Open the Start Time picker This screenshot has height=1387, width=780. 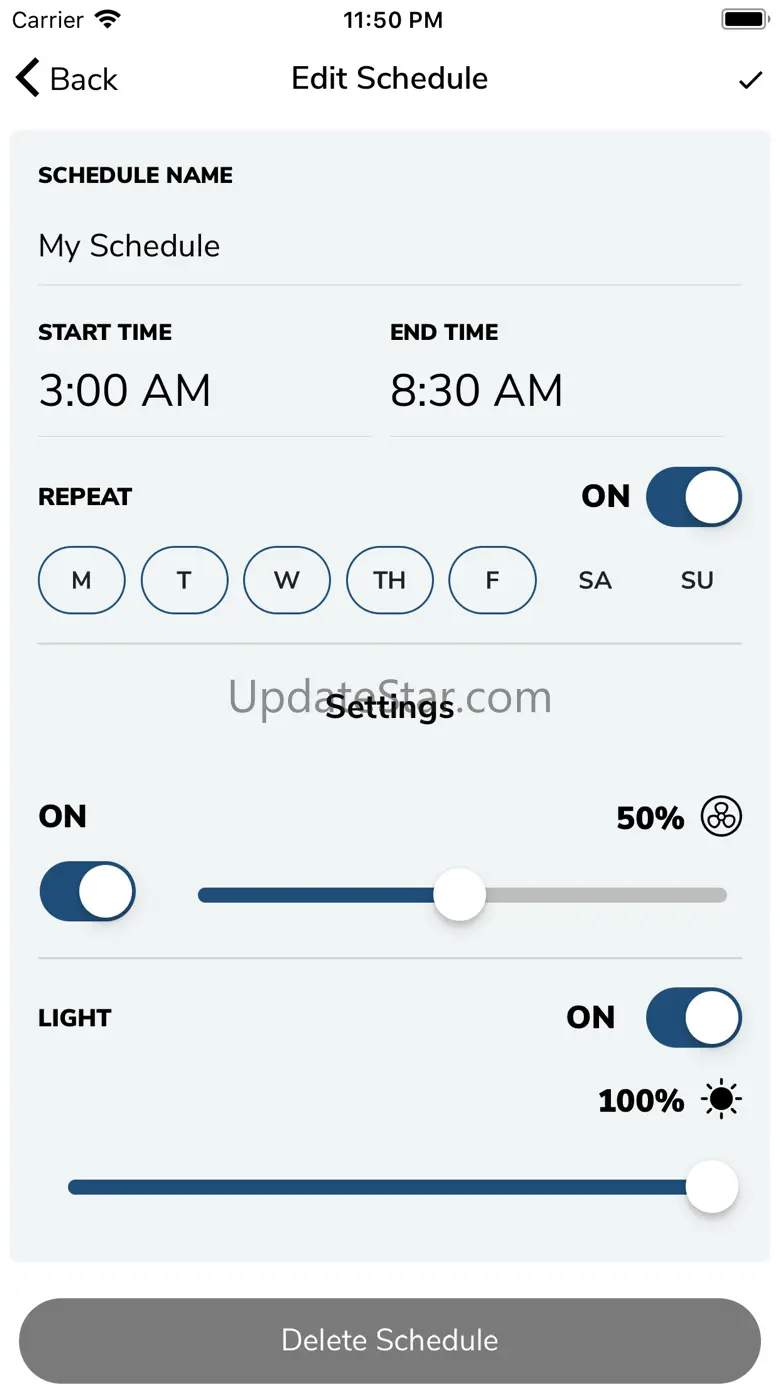pos(125,390)
